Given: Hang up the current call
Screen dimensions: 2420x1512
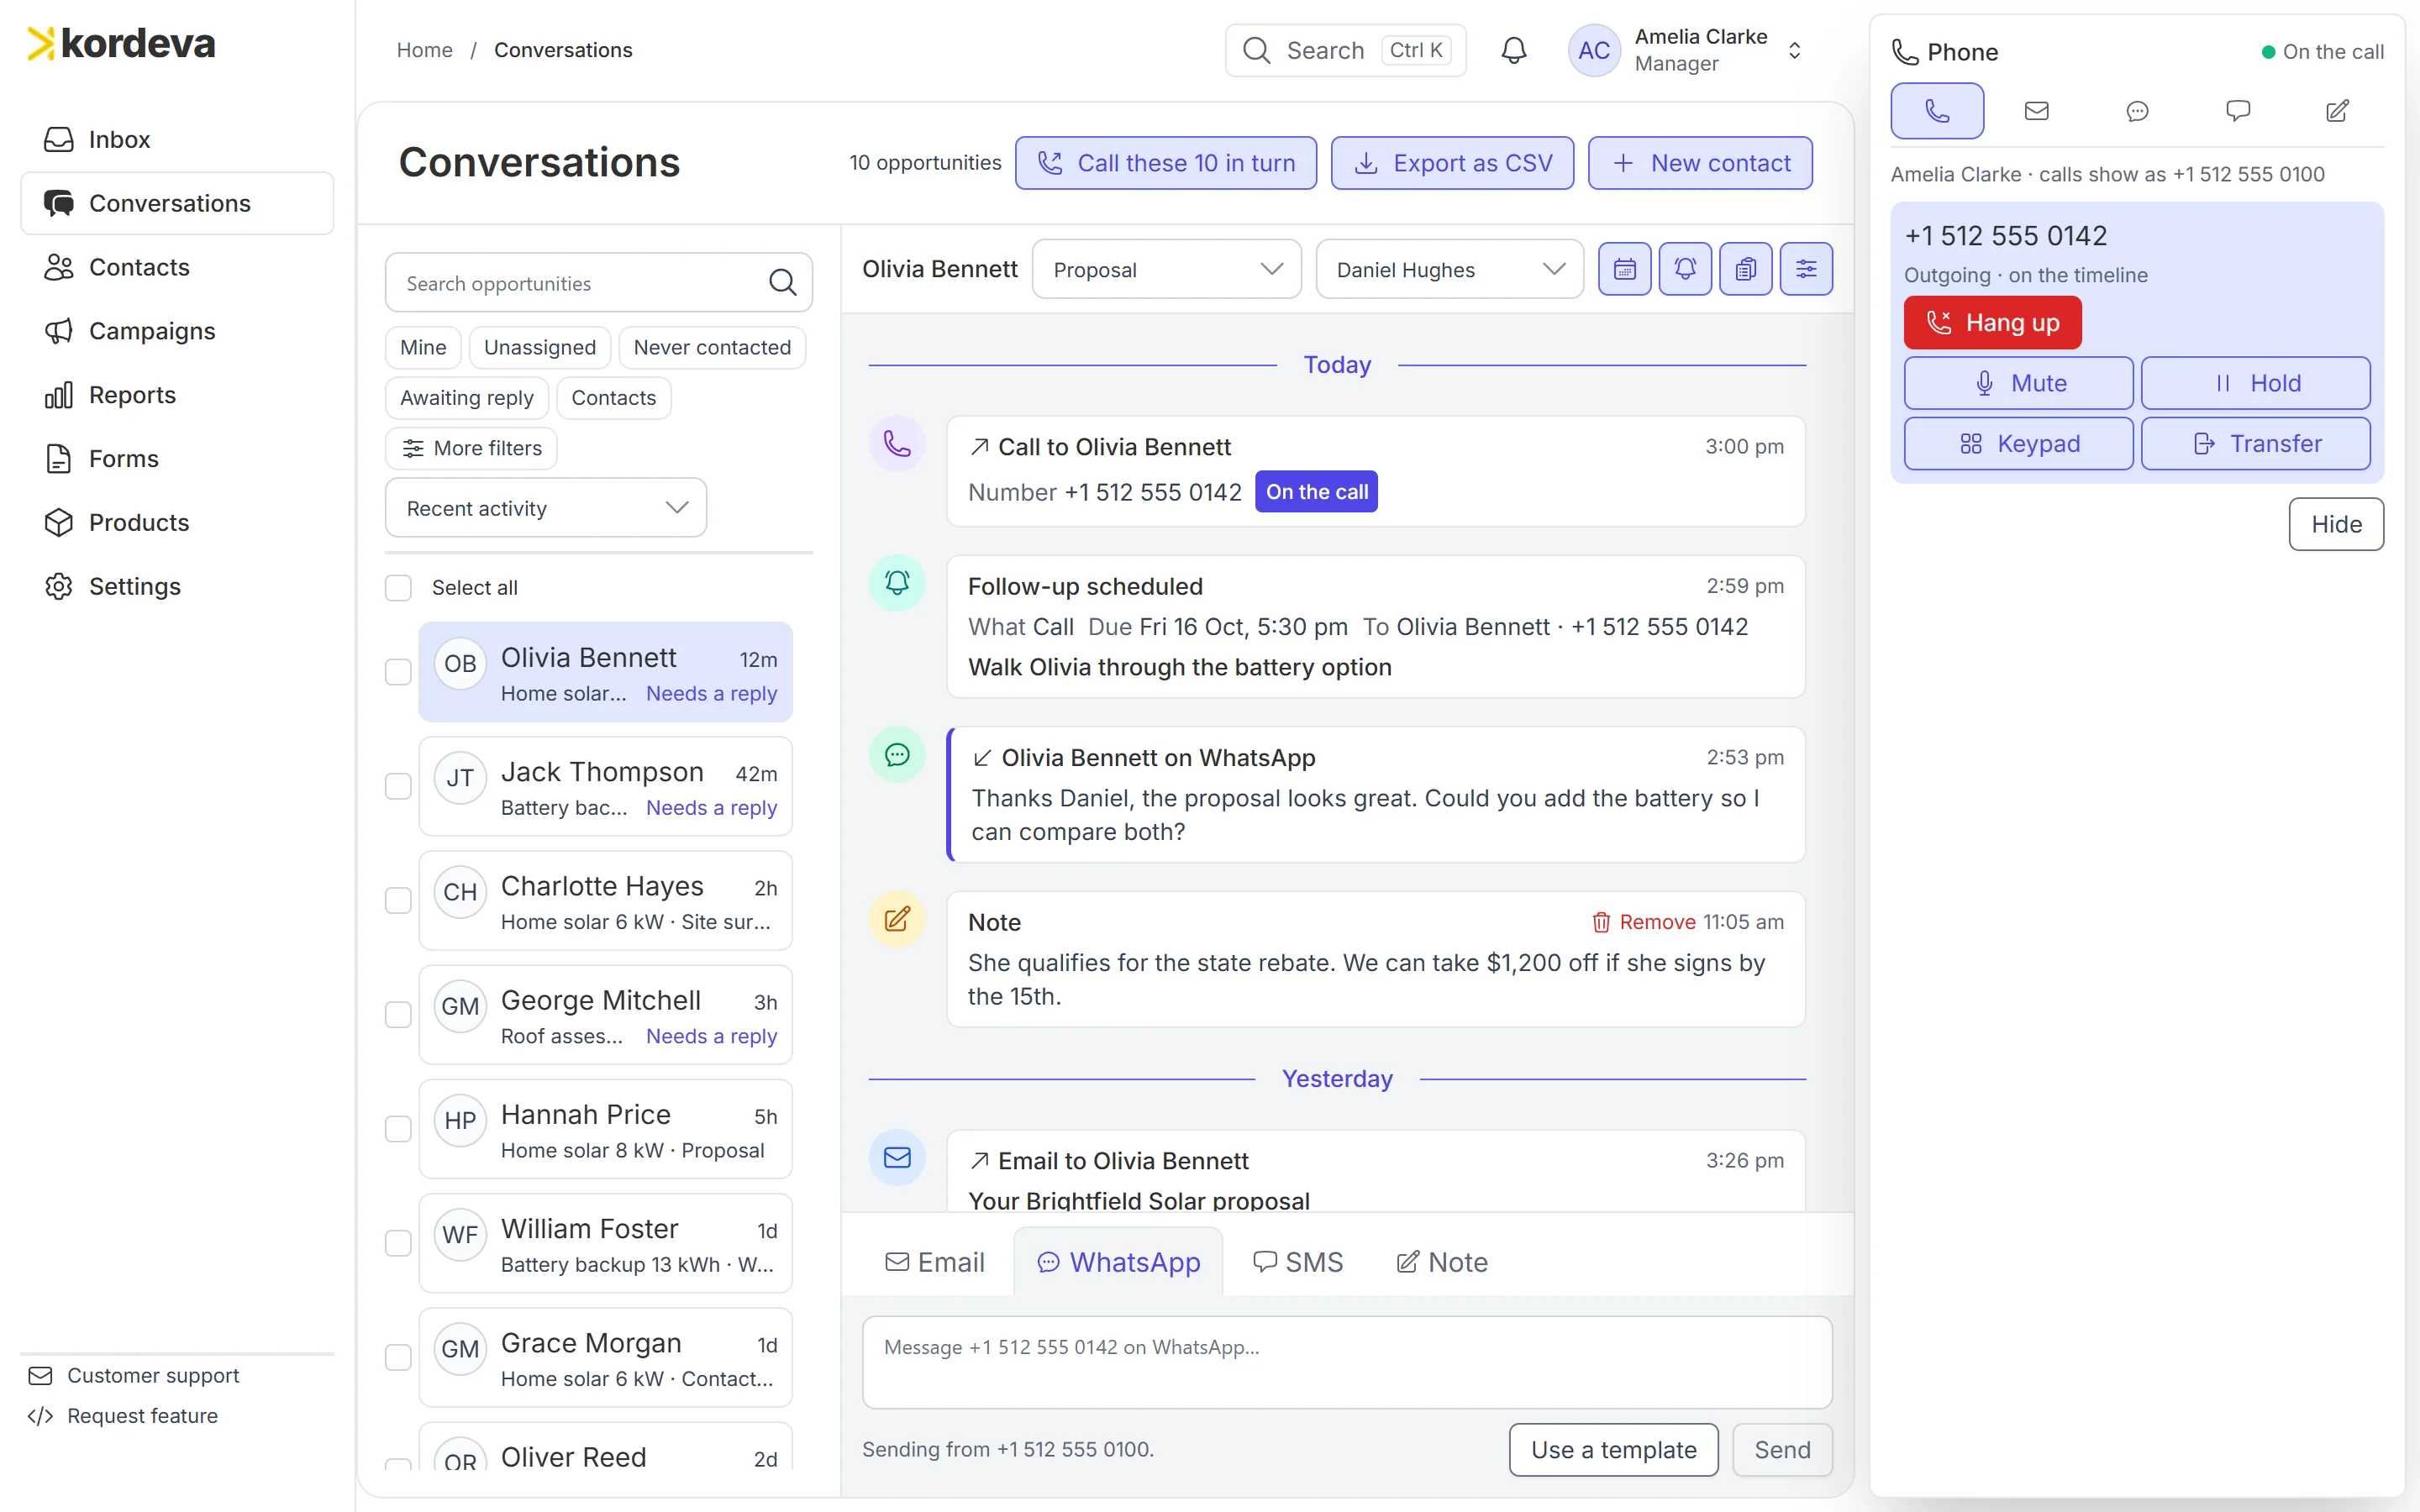Looking at the screenshot, I should (1992, 323).
